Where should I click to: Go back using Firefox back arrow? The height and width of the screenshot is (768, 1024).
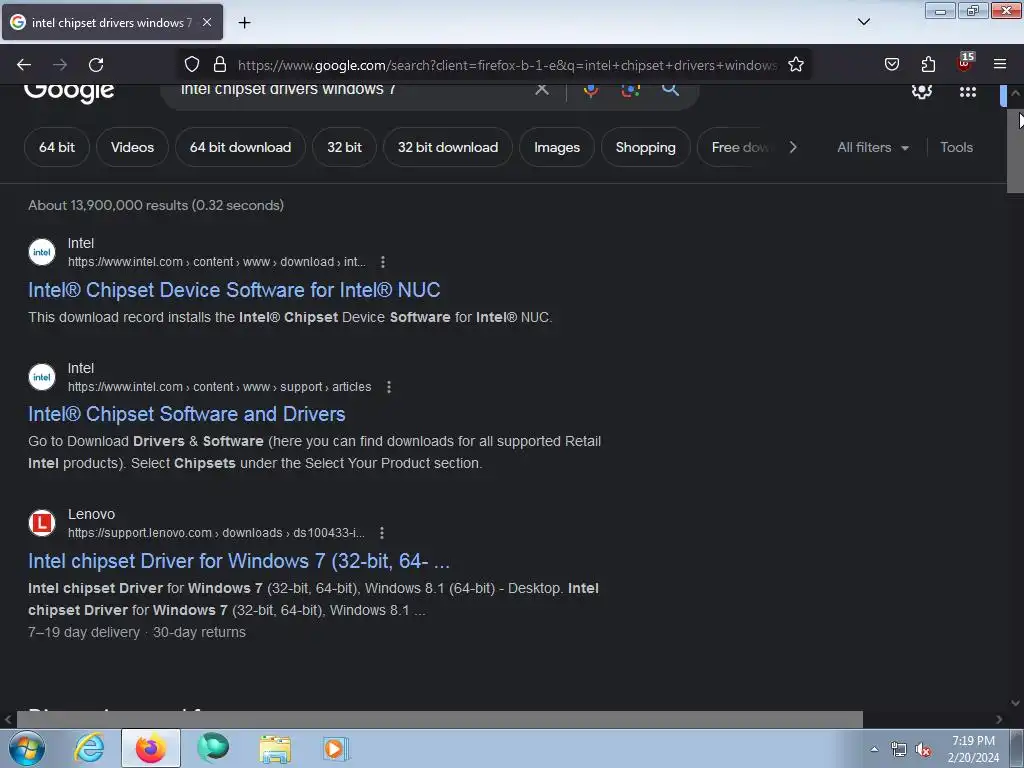(24, 65)
